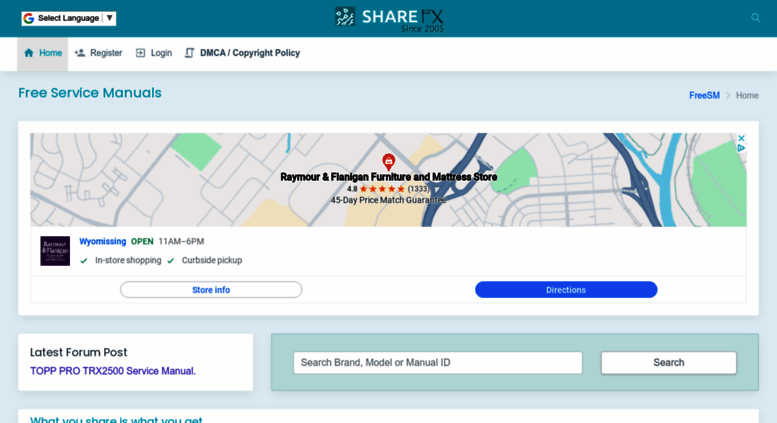777x423 pixels.
Task: Click the Store info button
Action: click(x=211, y=290)
